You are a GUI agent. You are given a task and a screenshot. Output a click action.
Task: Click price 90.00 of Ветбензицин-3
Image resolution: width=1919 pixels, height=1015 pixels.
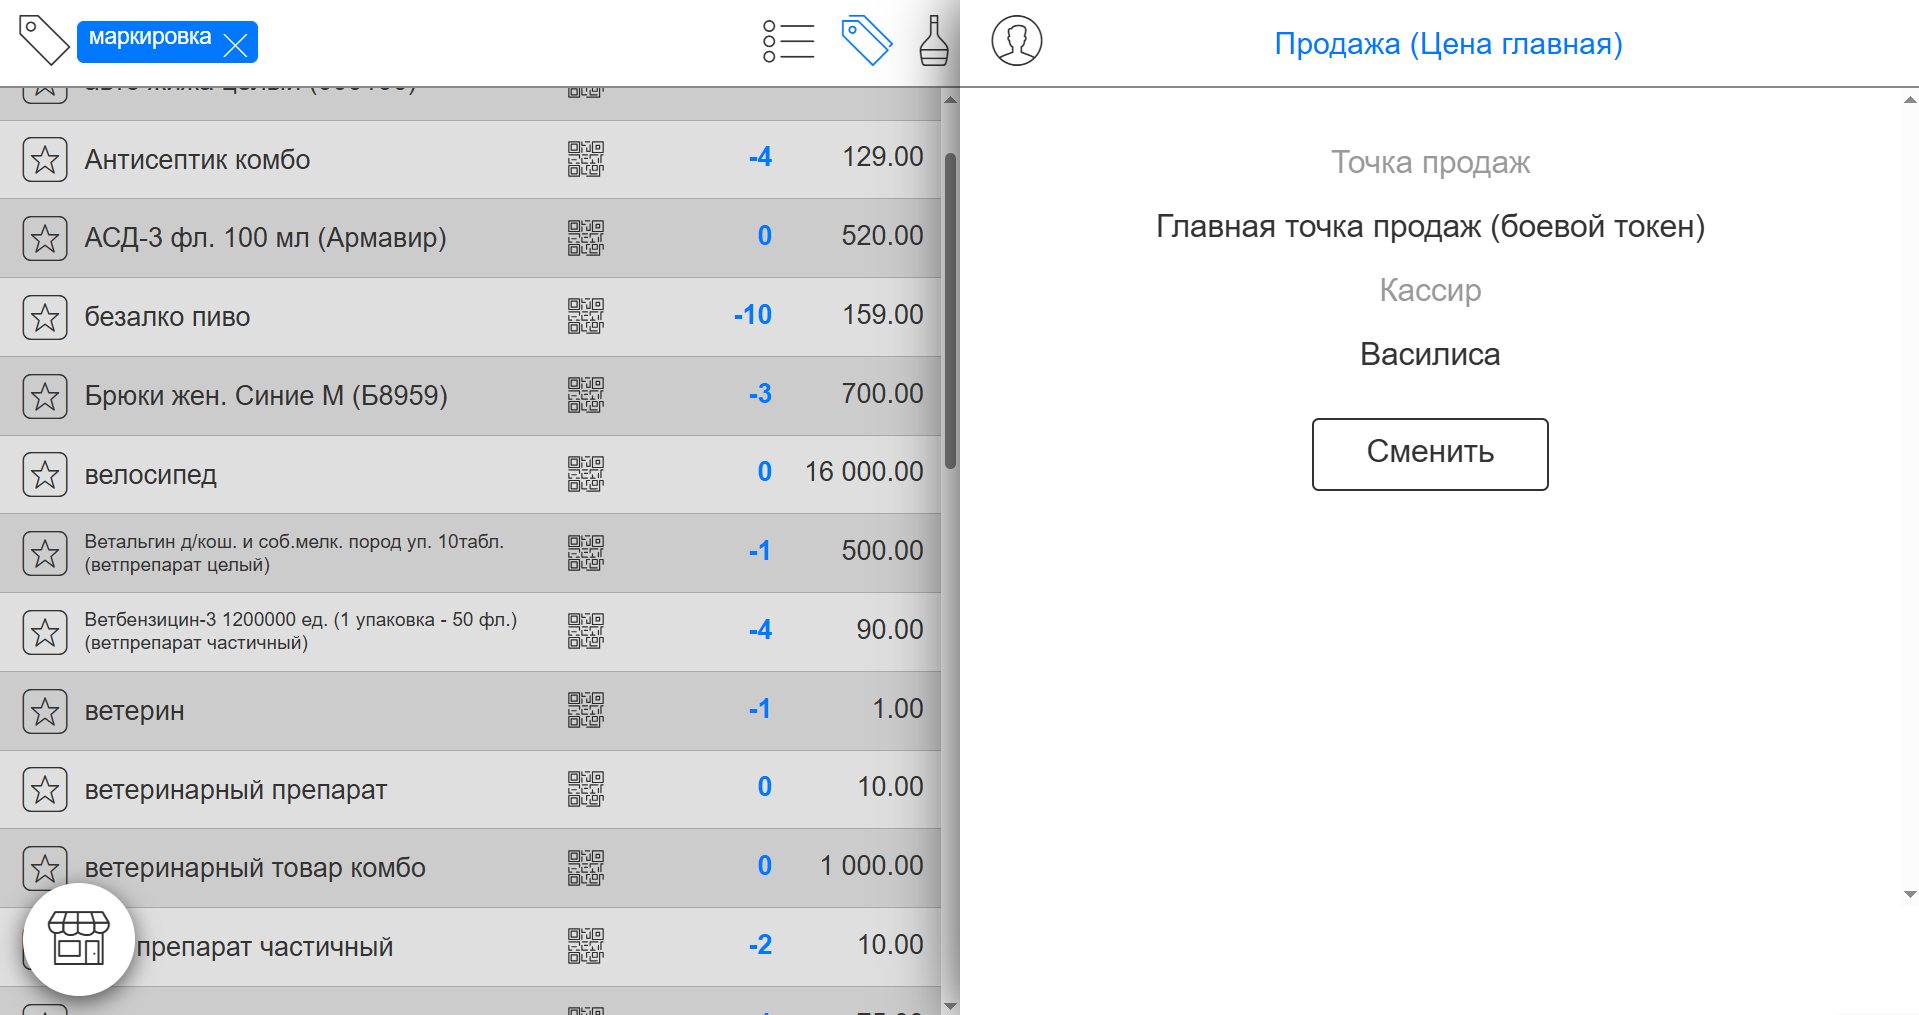[x=889, y=630]
